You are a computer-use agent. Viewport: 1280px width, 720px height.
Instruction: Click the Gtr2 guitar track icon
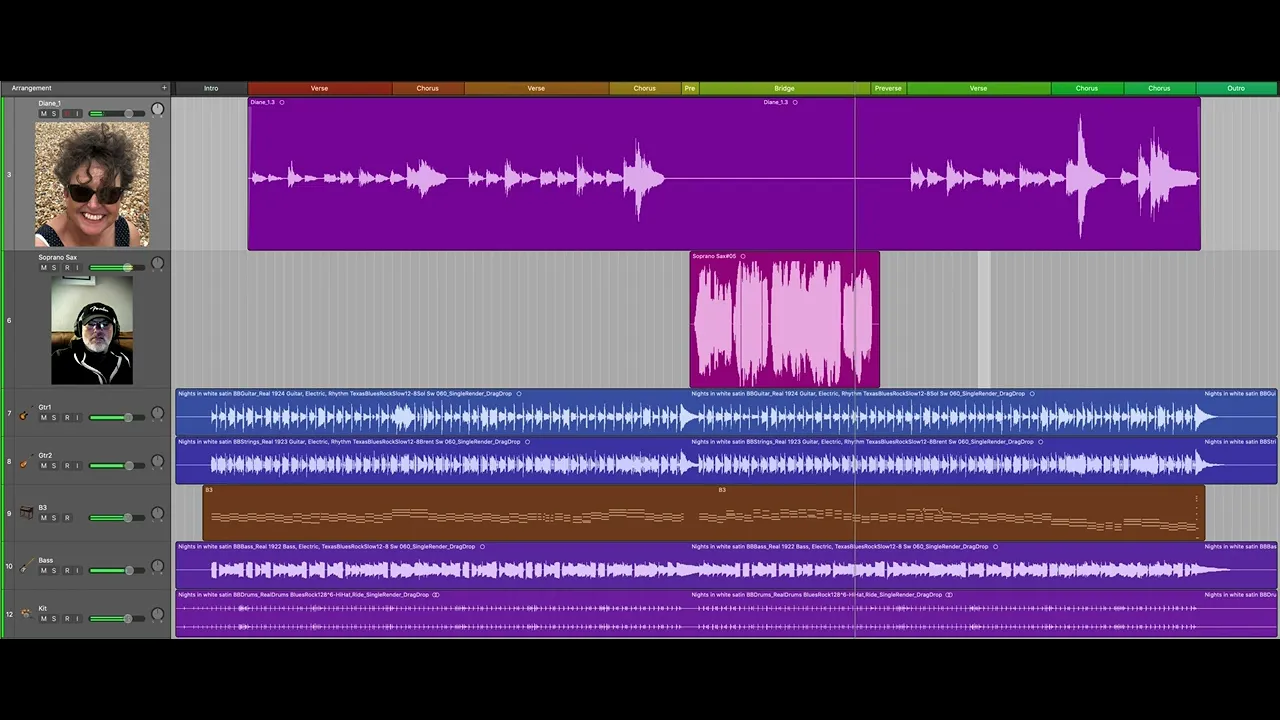click(26, 462)
